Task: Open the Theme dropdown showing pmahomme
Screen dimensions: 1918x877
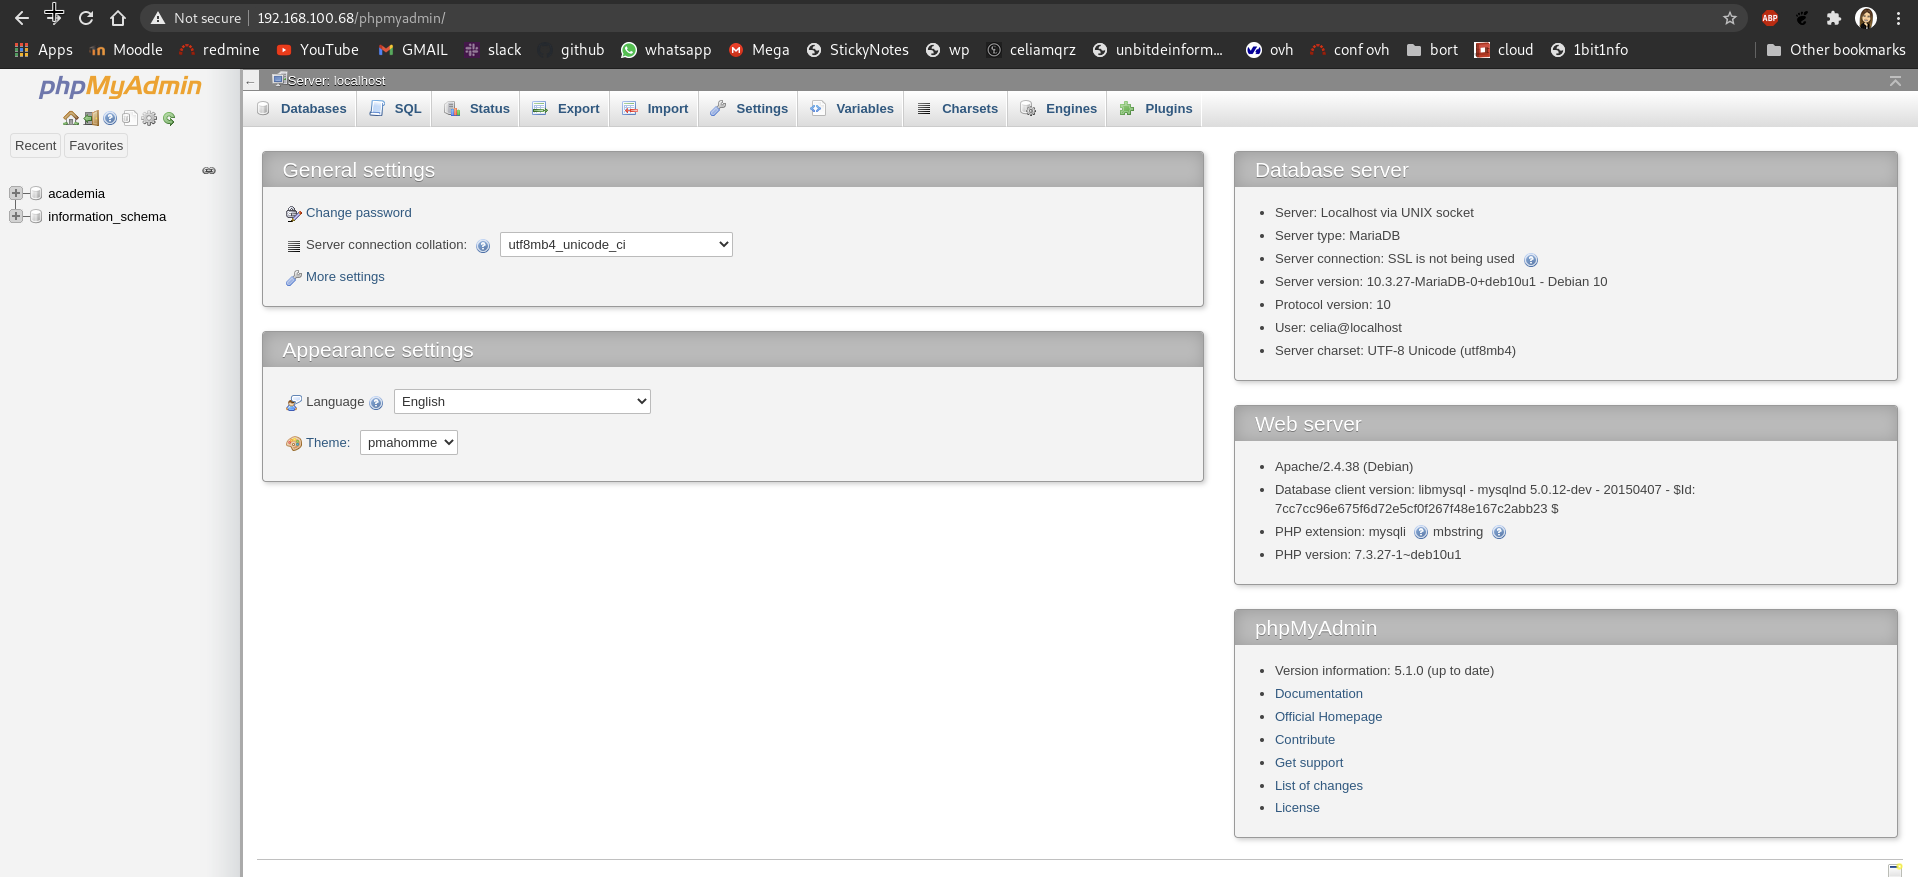Action: (x=409, y=443)
